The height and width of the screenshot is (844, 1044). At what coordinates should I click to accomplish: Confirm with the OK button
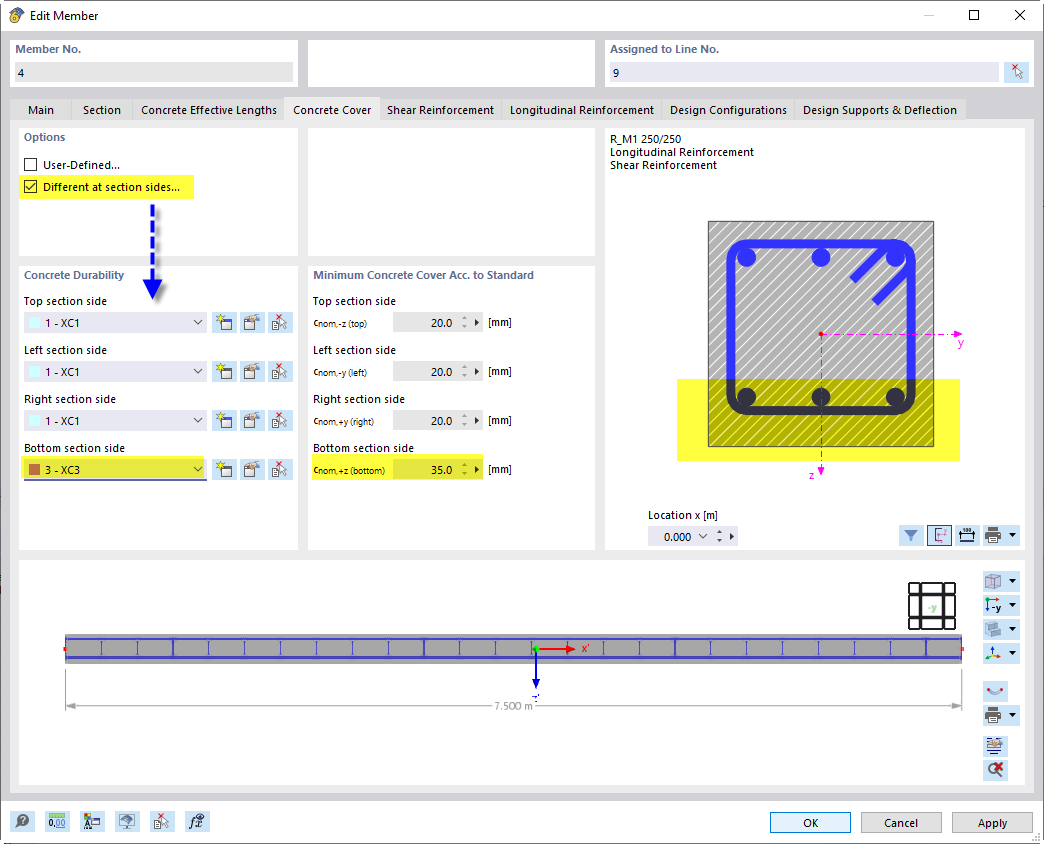click(810, 823)
